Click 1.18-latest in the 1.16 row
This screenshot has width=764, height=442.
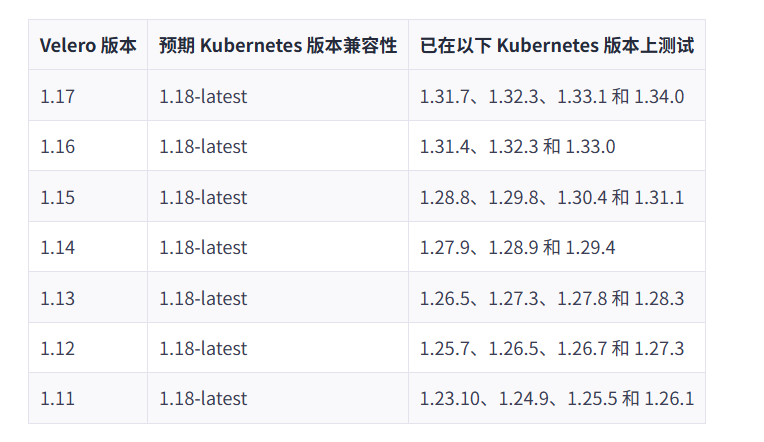click(203, 147)
